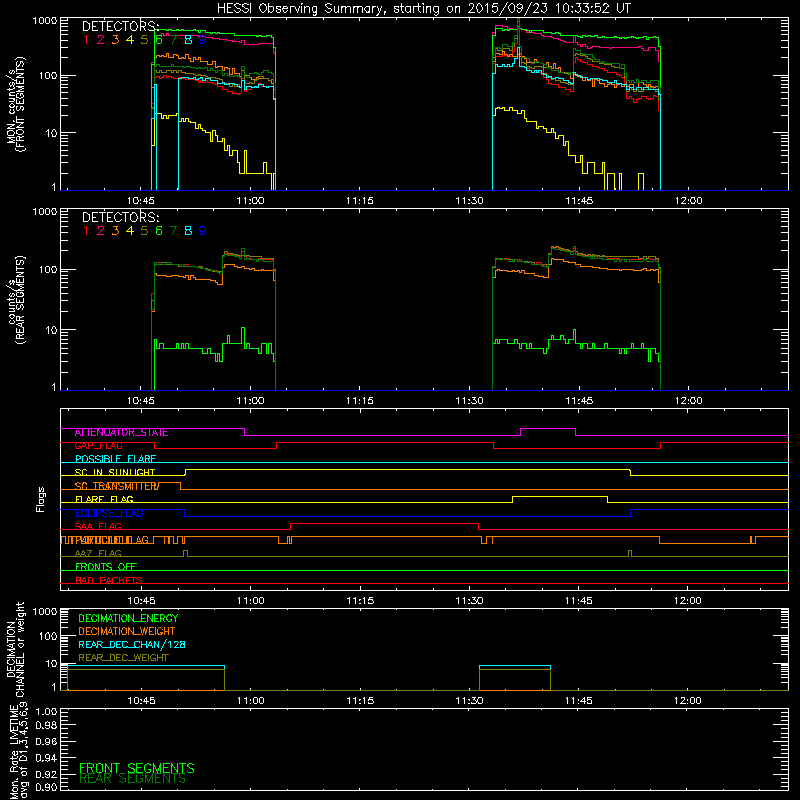Click the 11:00 time label under front segments panel
800x800 pixels.
click(251, 201)
